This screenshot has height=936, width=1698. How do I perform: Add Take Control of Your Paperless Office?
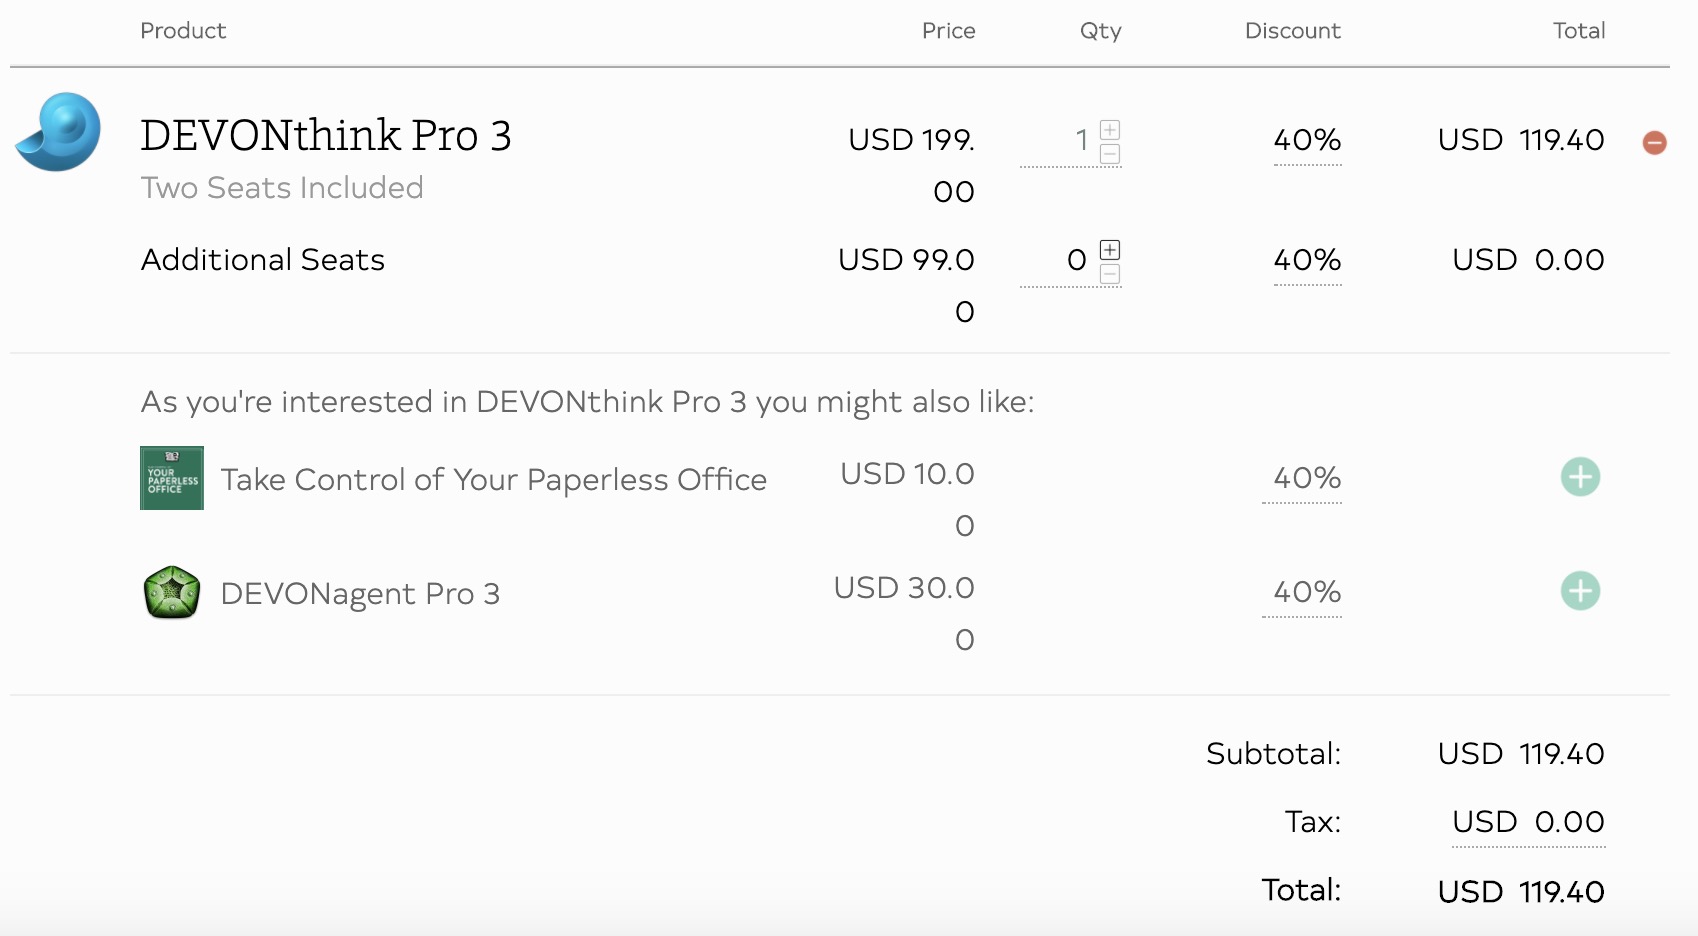coord(1580,477)
